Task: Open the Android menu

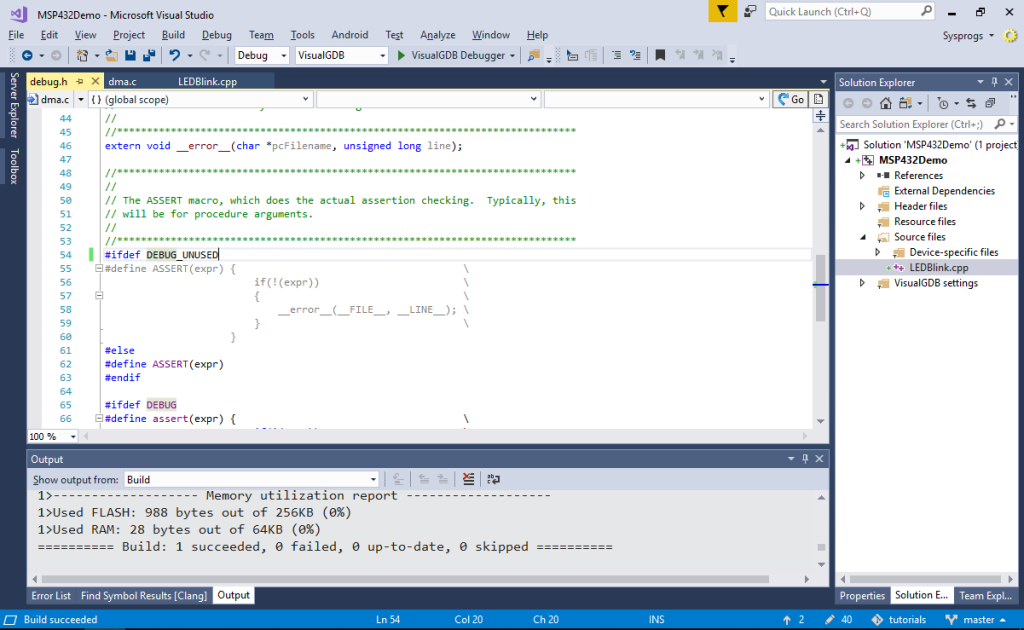Action: (352, 33)
